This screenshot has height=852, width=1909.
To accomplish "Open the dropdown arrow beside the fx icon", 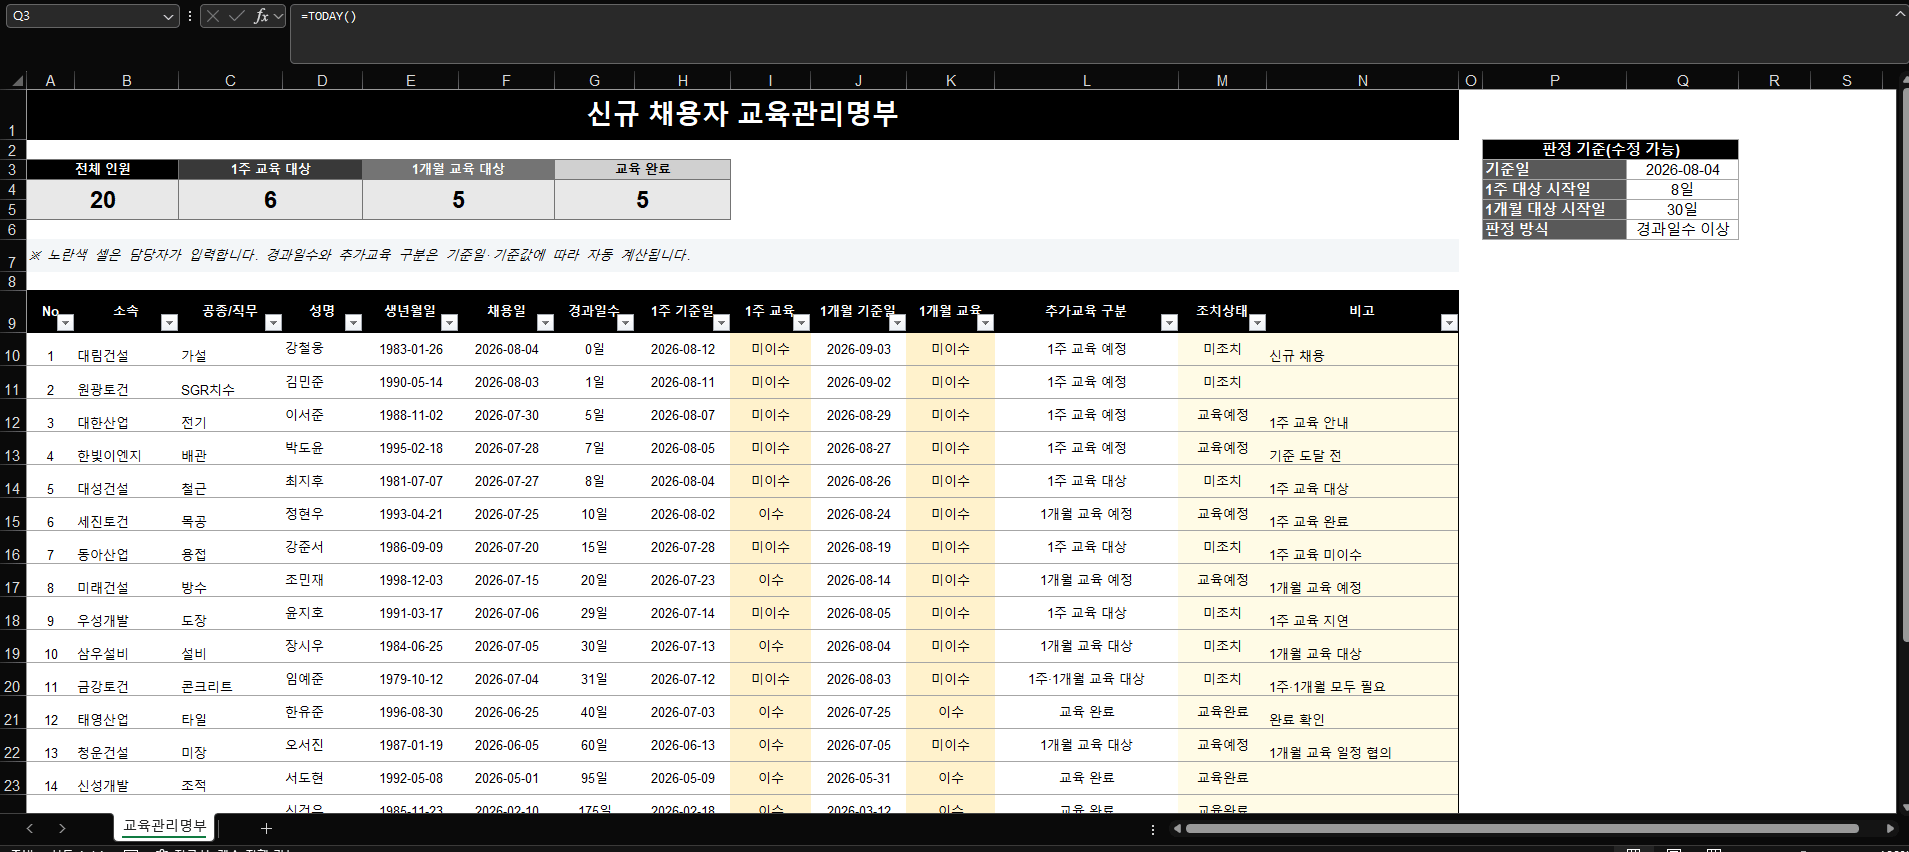I will pyautogui.click(x=279, y=16).
